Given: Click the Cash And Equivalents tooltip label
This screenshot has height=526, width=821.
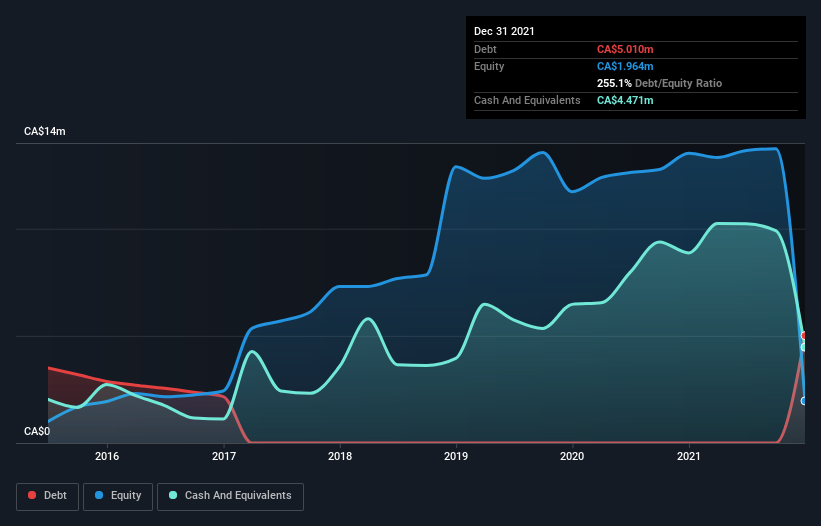Looking at the screenshot, I should (x=527, y=100).
